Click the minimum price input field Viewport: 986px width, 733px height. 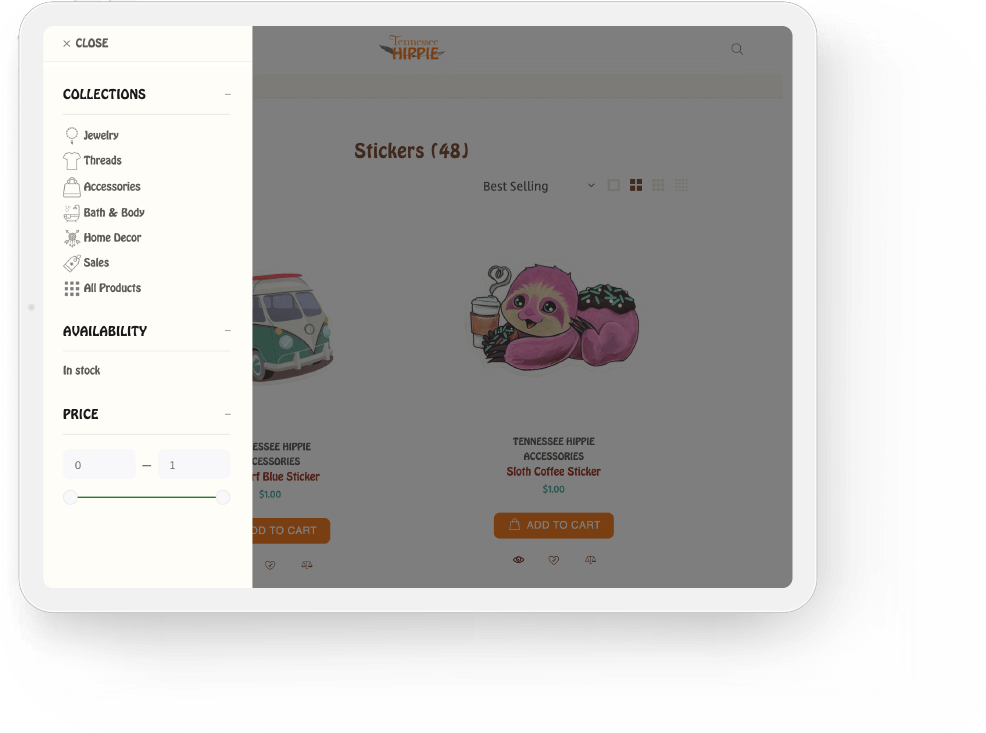pos(99,465)
